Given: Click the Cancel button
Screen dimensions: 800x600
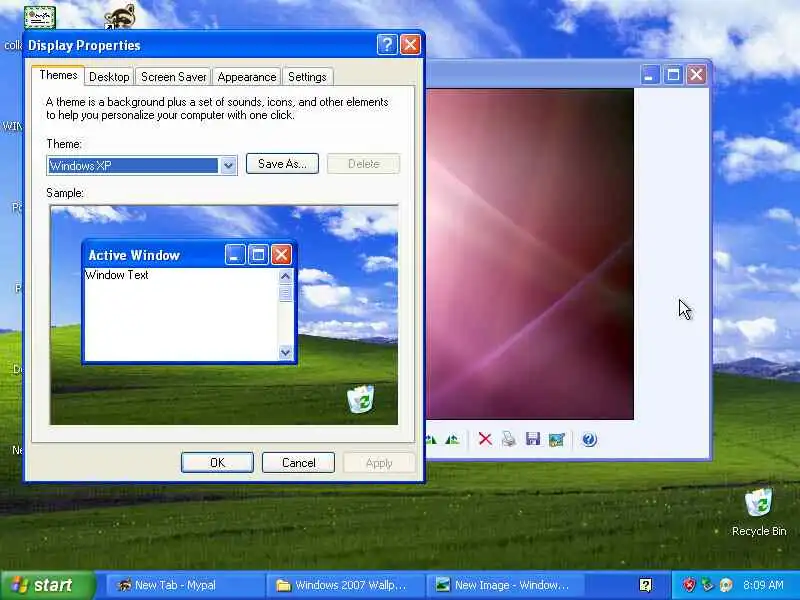Looking at the screenshot, I should (298, 463).
